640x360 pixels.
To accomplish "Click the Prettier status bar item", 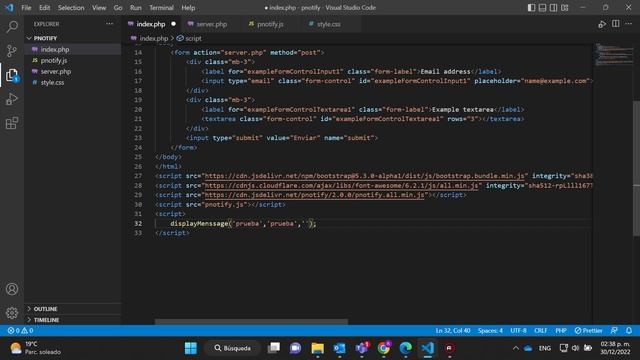I will point(588,331).
